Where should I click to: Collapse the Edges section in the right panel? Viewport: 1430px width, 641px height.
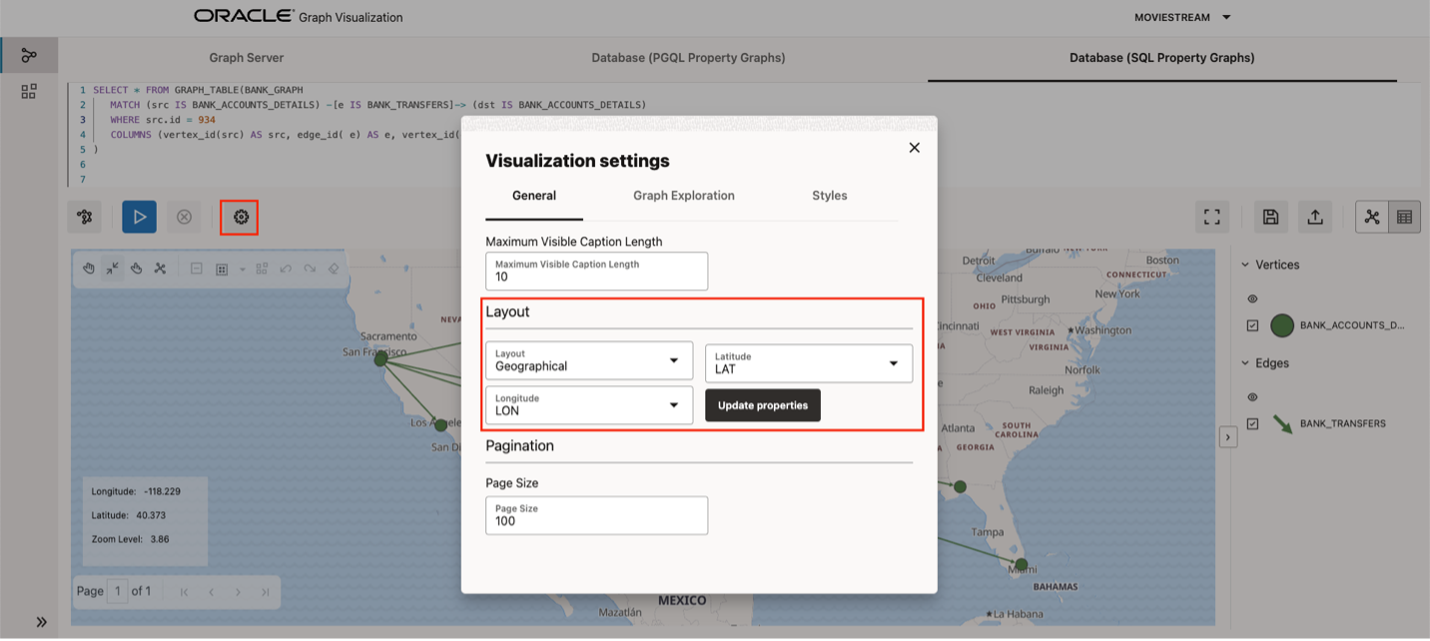[1243, 362]
